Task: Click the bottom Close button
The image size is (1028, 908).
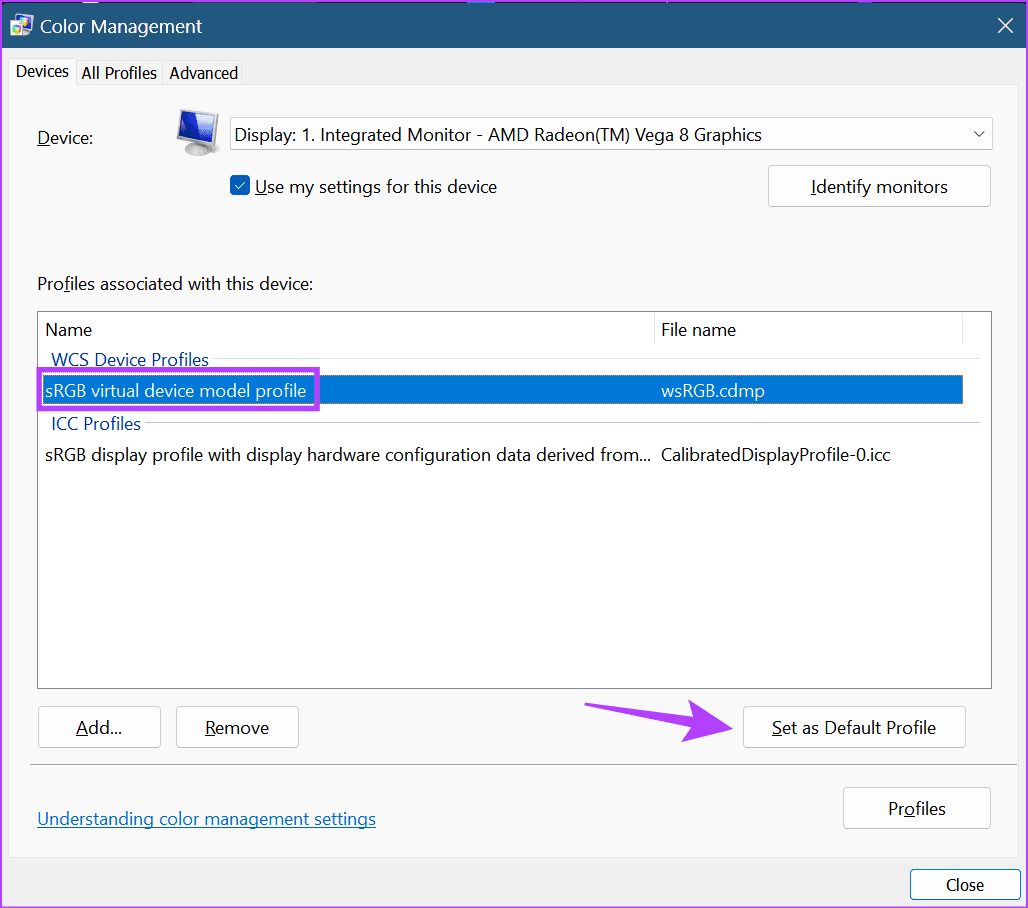Action: (964, 885)
